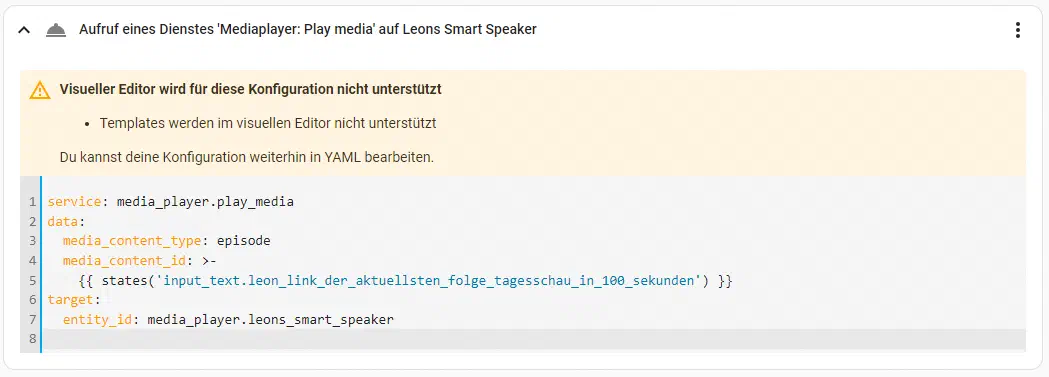
Task: Click 'media_content_id: >-' line
Action: [x=140, y=261]
